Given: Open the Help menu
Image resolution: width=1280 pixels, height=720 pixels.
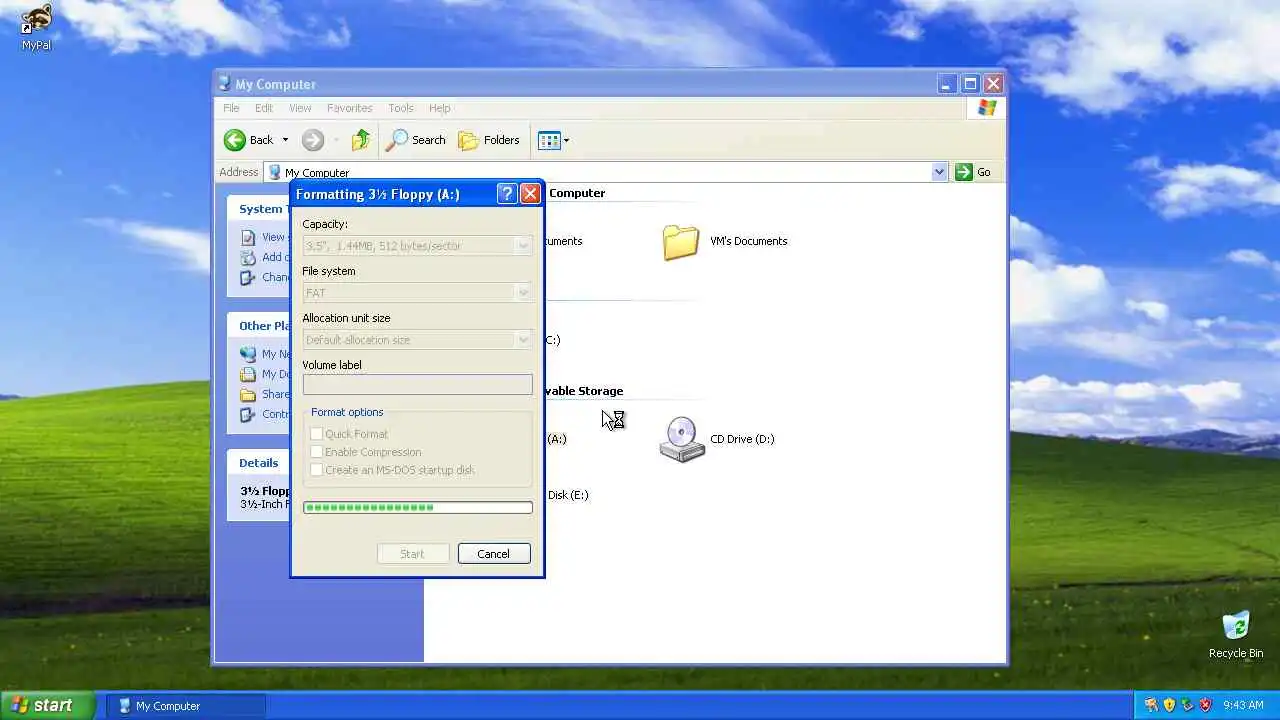Looking at the screenshot, I should (440, 108).
